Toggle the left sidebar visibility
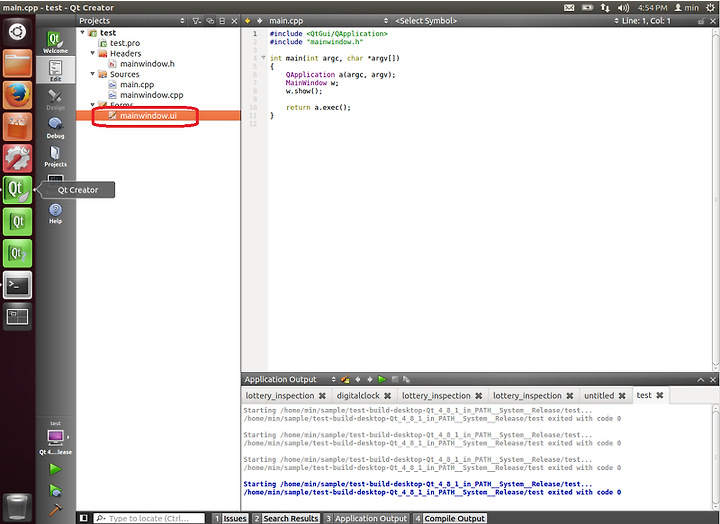 click(84, 518)
